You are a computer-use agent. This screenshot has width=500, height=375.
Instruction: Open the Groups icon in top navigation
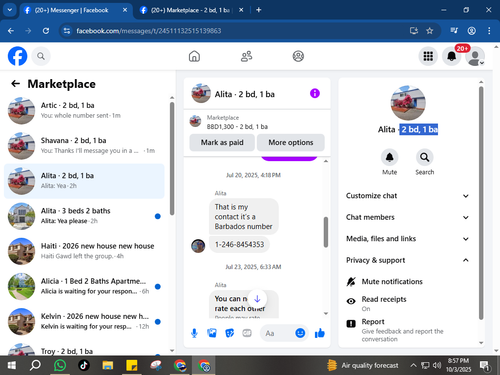[298, 56]
